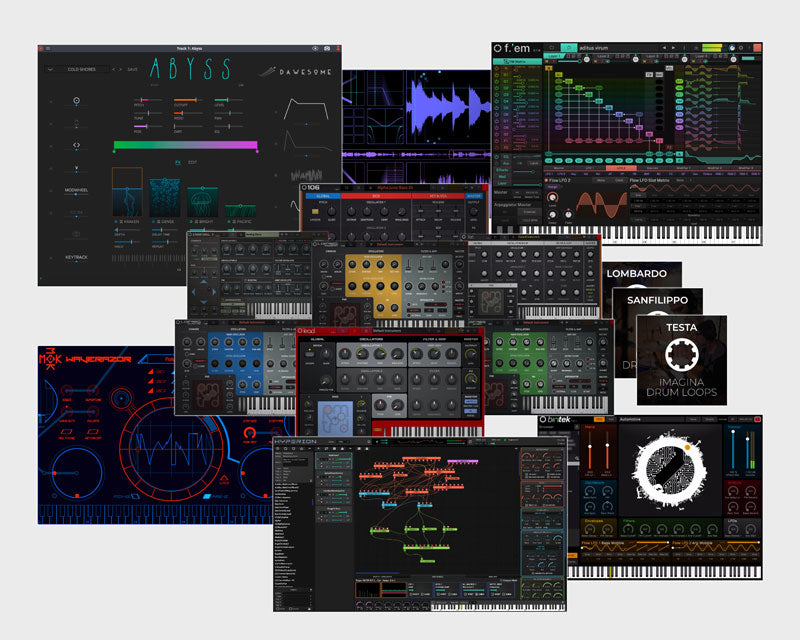Screen dimensions: 800x640
Task: Adjust the DELAY TIME slider in Abyss
Action: tap(163, 230)
